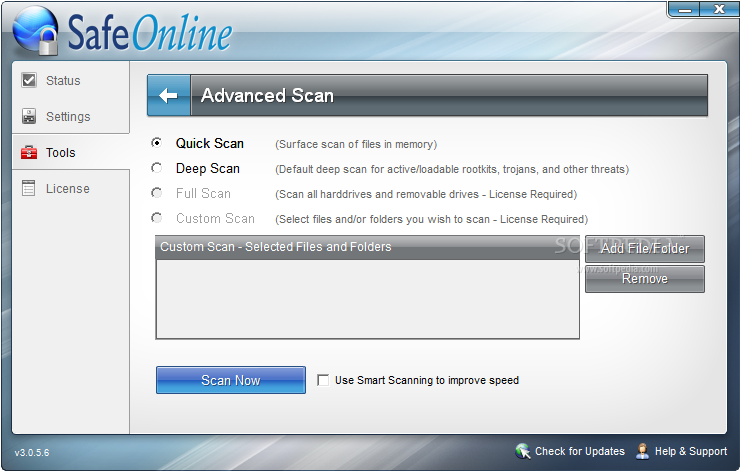Click the License document icon
Viewport: 741px width, 472px height.
coord(29,188)
